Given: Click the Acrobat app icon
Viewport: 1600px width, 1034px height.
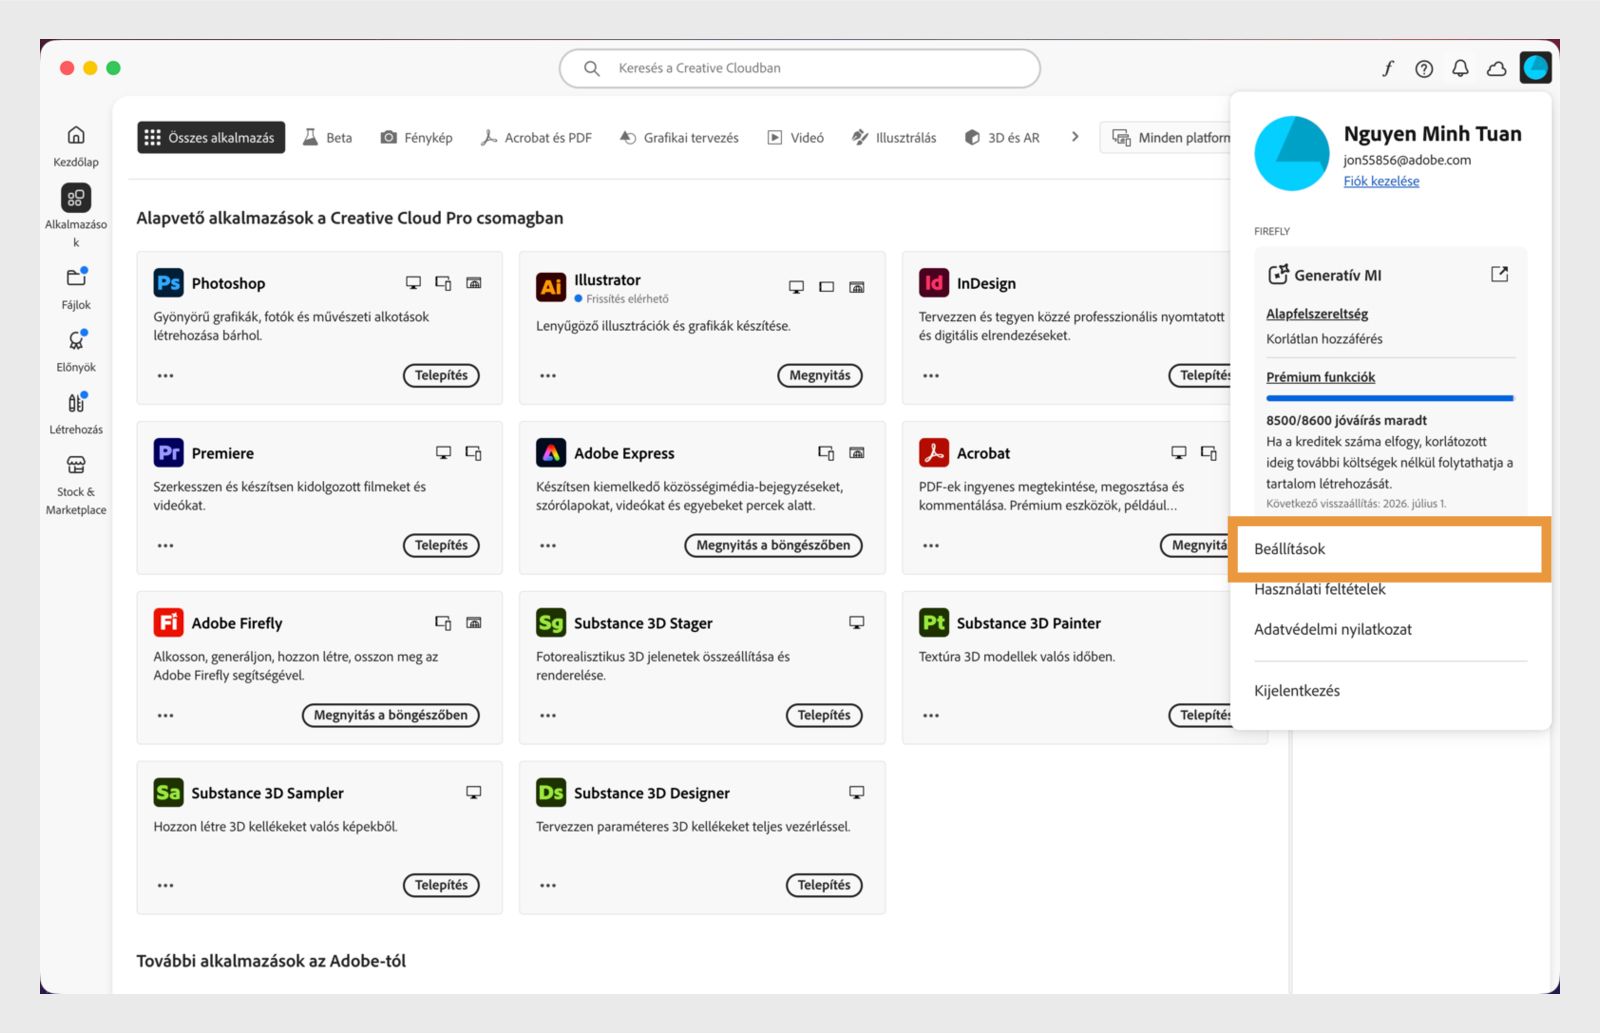Looking at the screenshot, I should (934, 453).
